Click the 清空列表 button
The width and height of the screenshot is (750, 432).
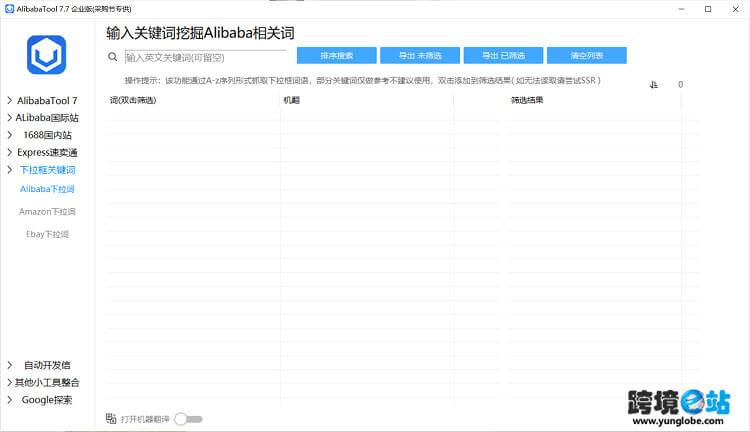pyautogui.click(x=586, y=55)
